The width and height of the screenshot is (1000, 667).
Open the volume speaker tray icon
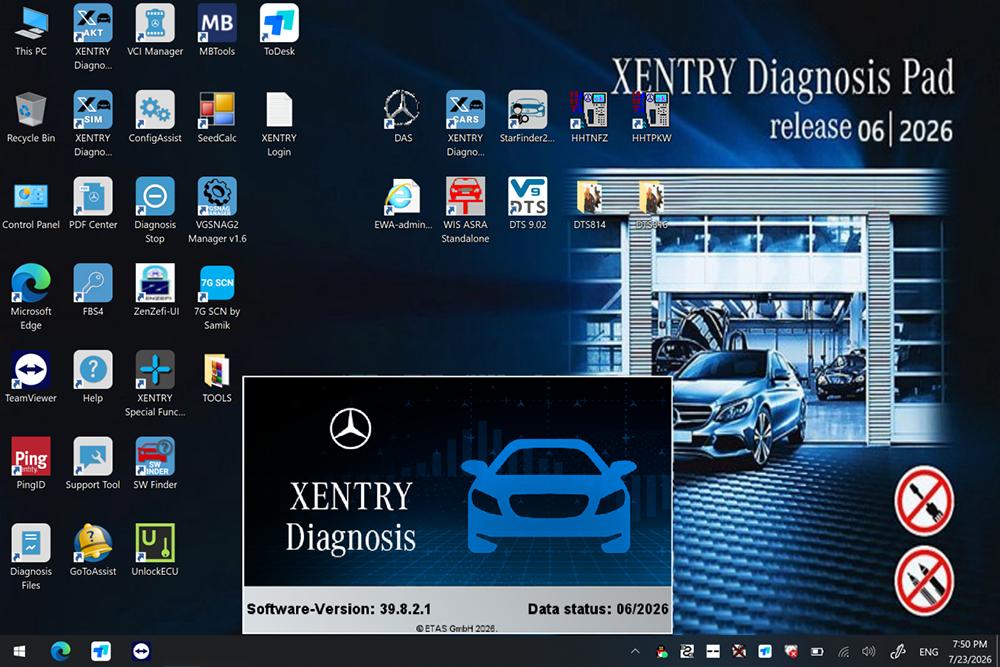[869, 651]
